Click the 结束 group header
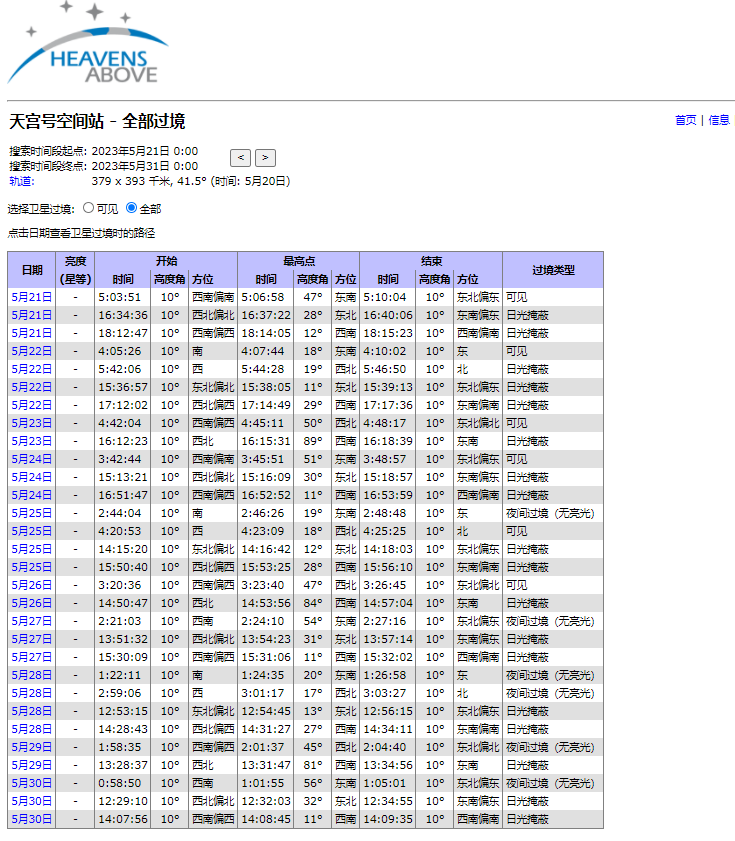 (x=431, y=261)
